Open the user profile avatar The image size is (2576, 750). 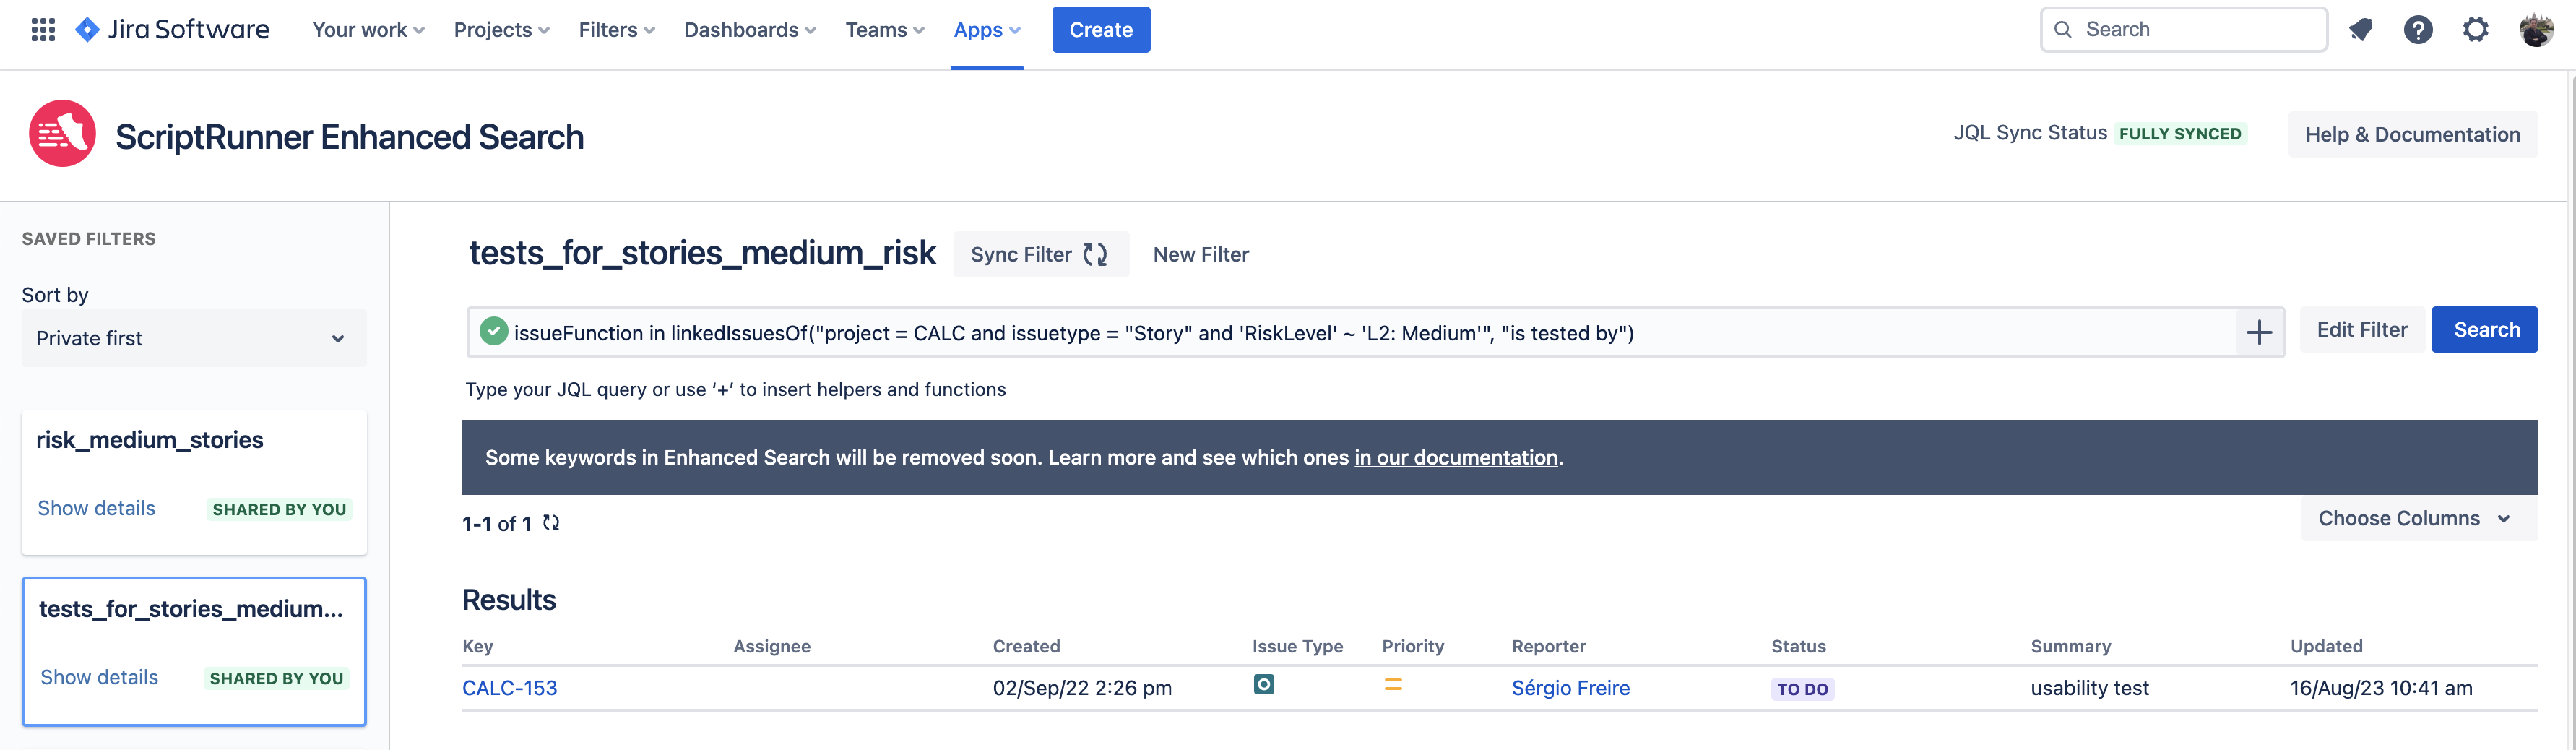(2536, 30)
